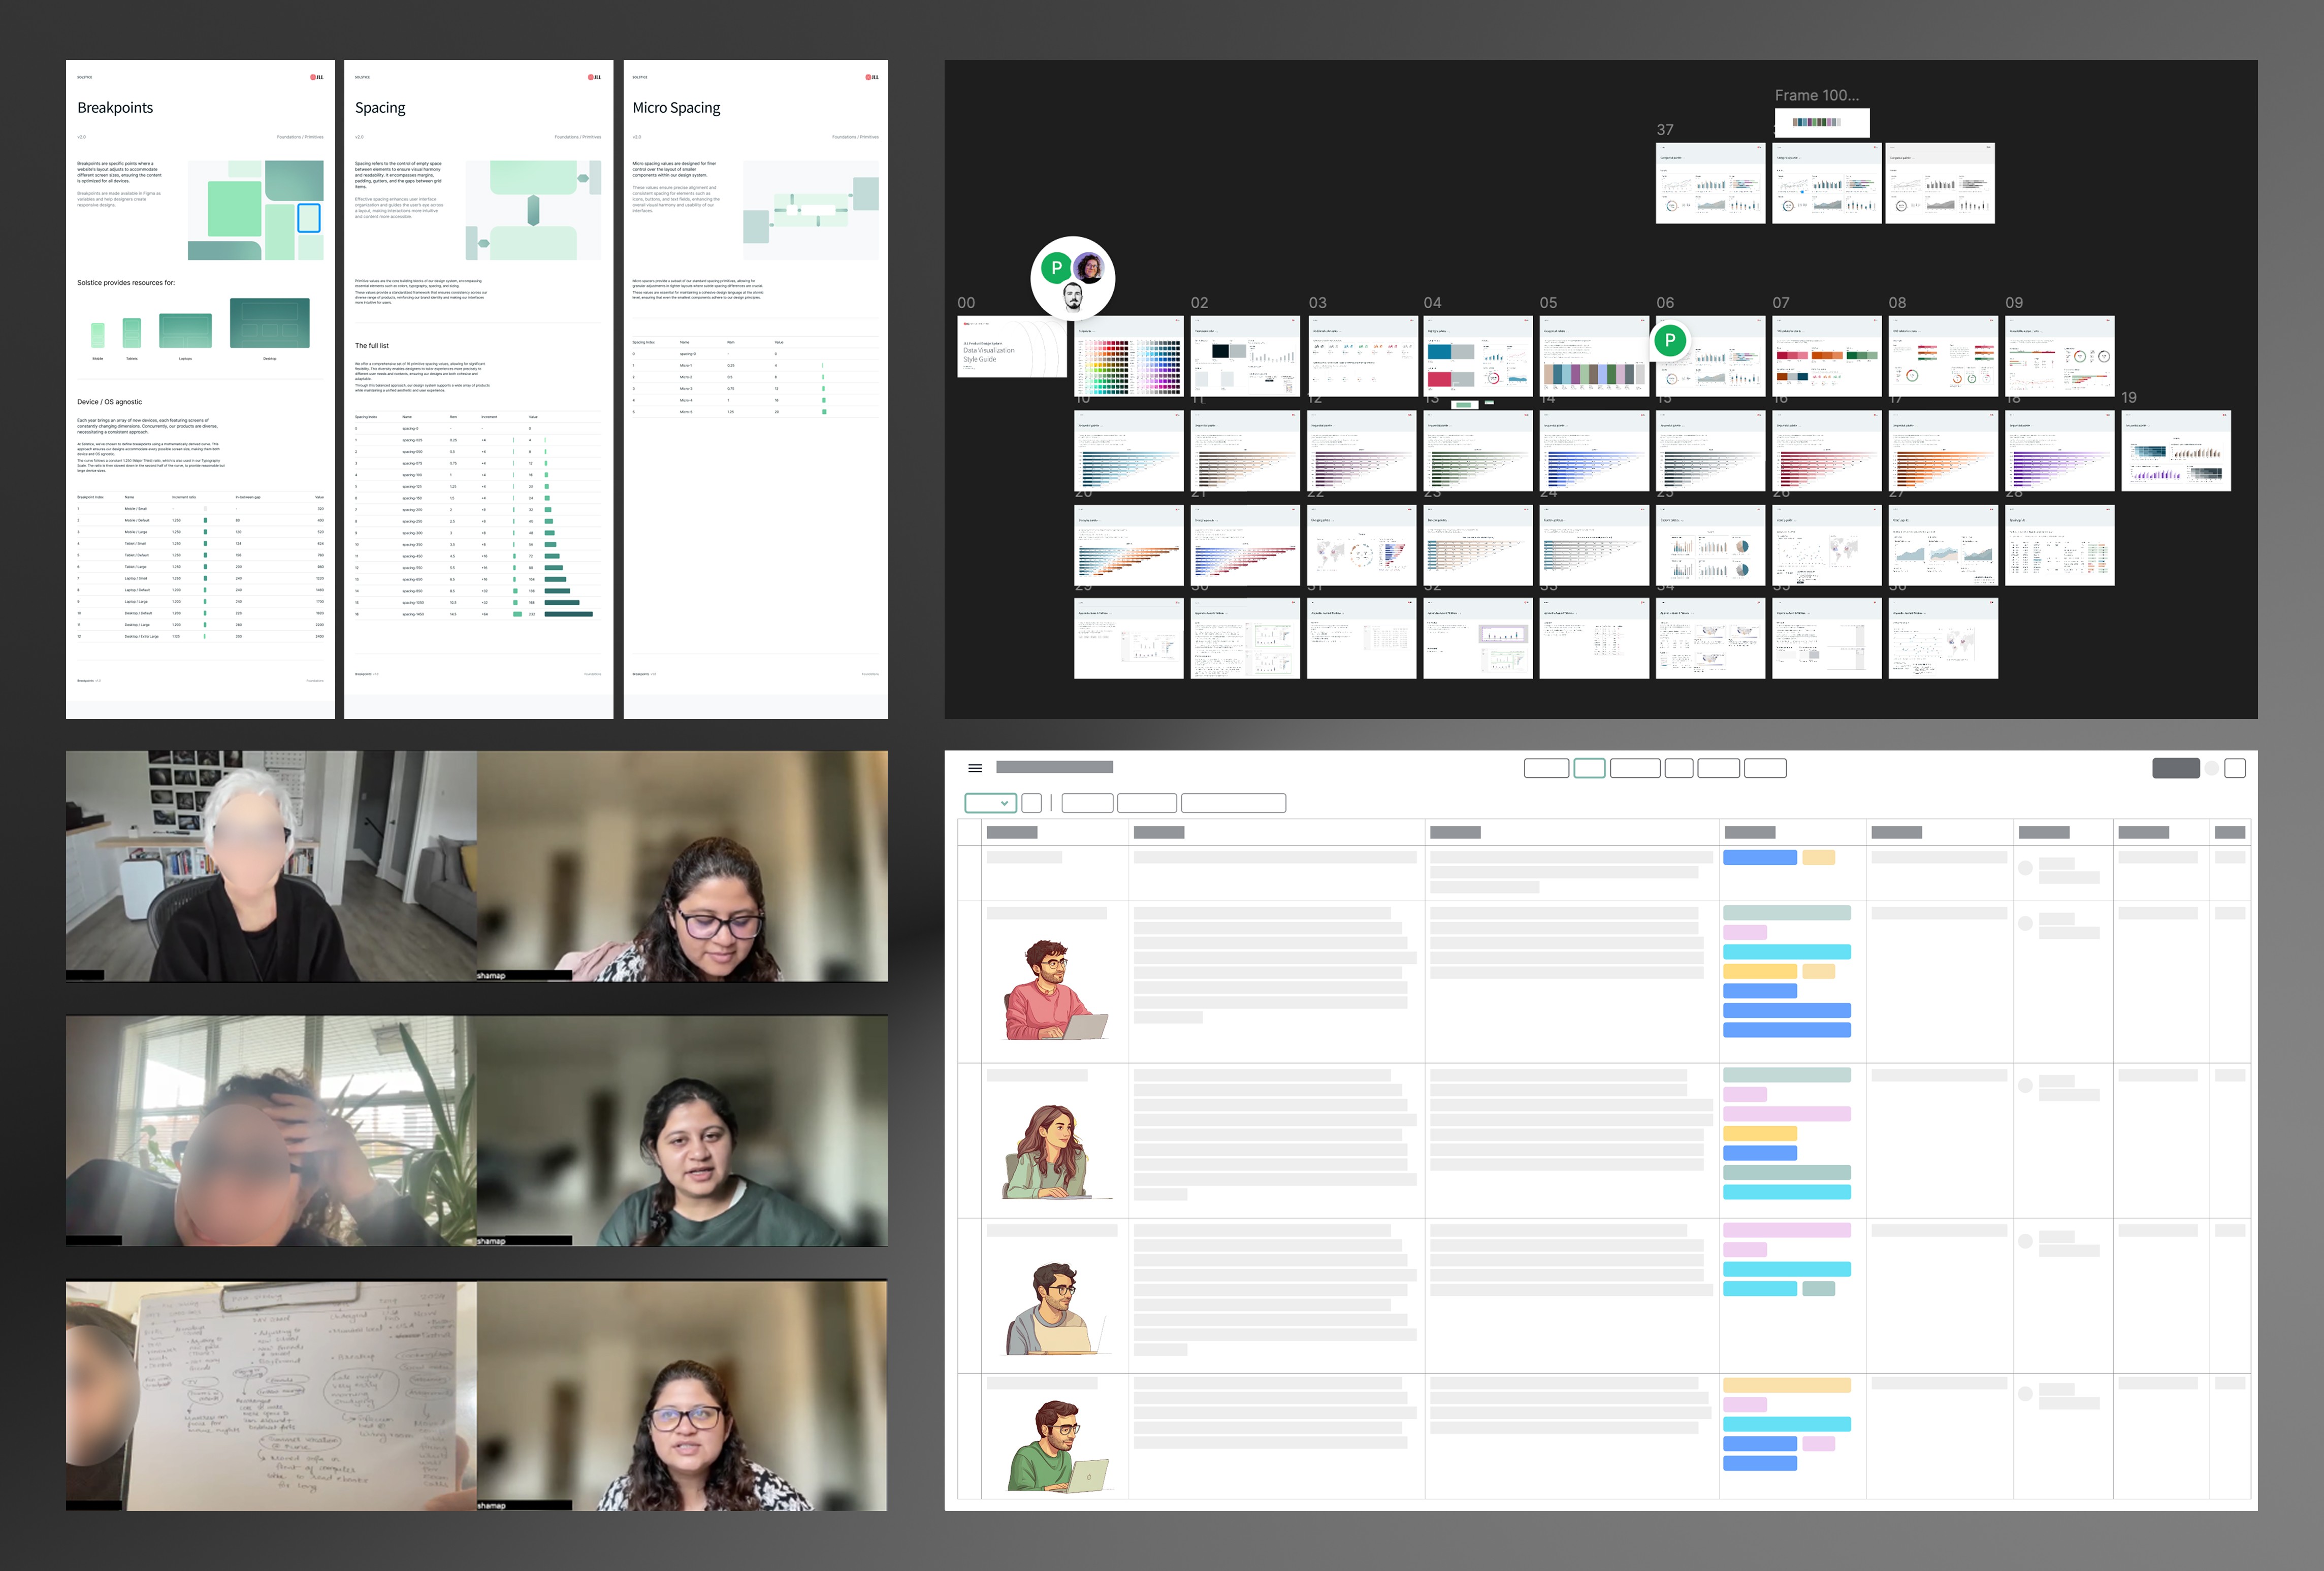The width and height of the screenshot is (2324, 1571).
Task: Select the Frame 100 label text
Action: (1816, 95)
